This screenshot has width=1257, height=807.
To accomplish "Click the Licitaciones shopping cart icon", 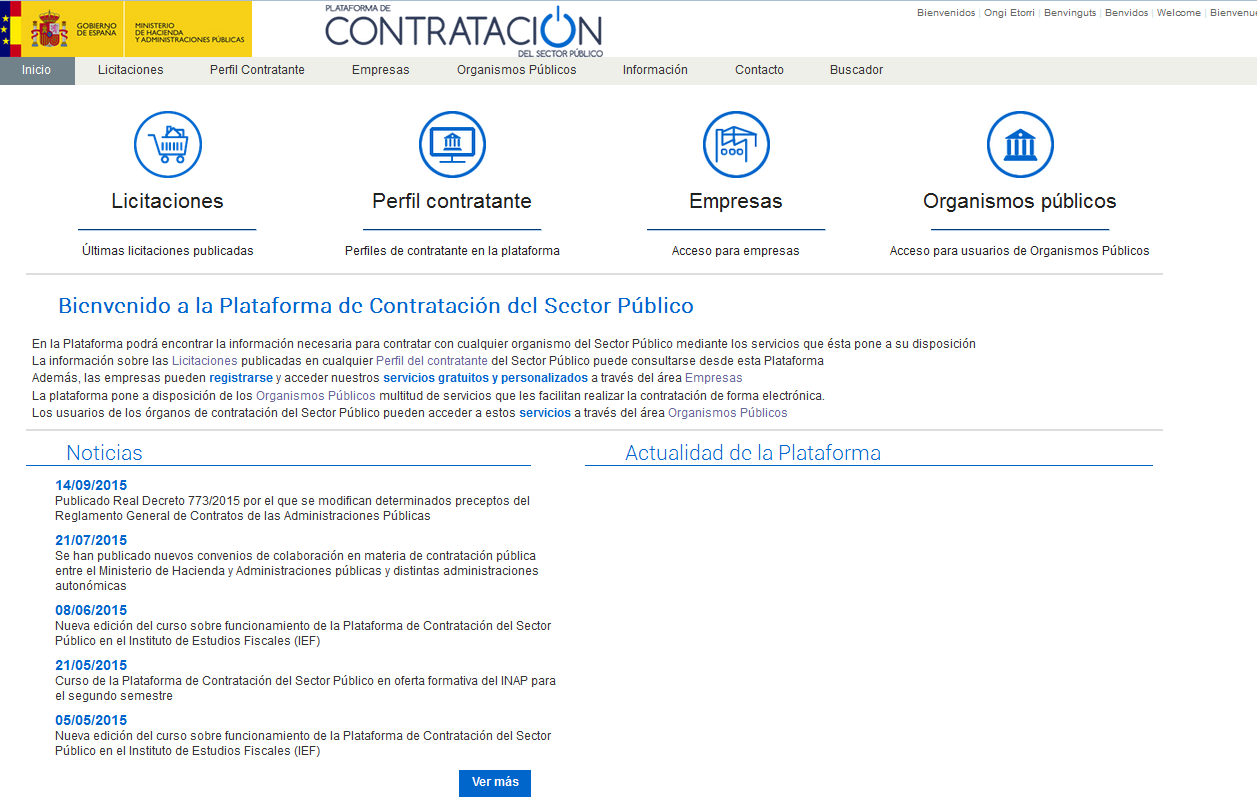I will pos(168,145).
